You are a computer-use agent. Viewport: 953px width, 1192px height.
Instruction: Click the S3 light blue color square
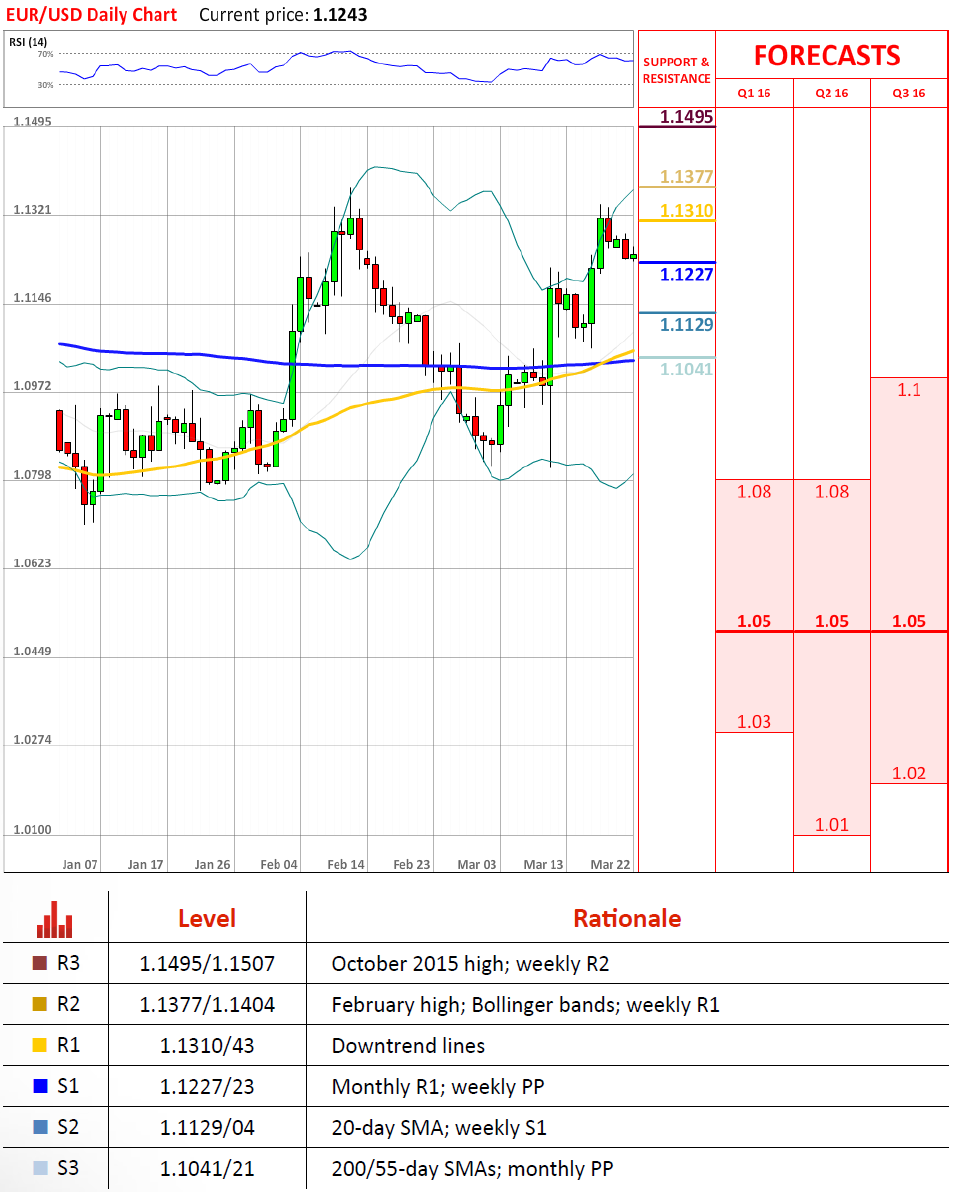[40, 1168]
